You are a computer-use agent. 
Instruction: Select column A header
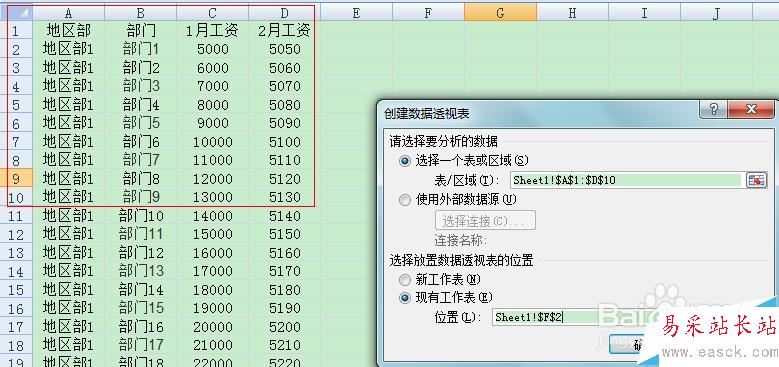pos(69,12)
